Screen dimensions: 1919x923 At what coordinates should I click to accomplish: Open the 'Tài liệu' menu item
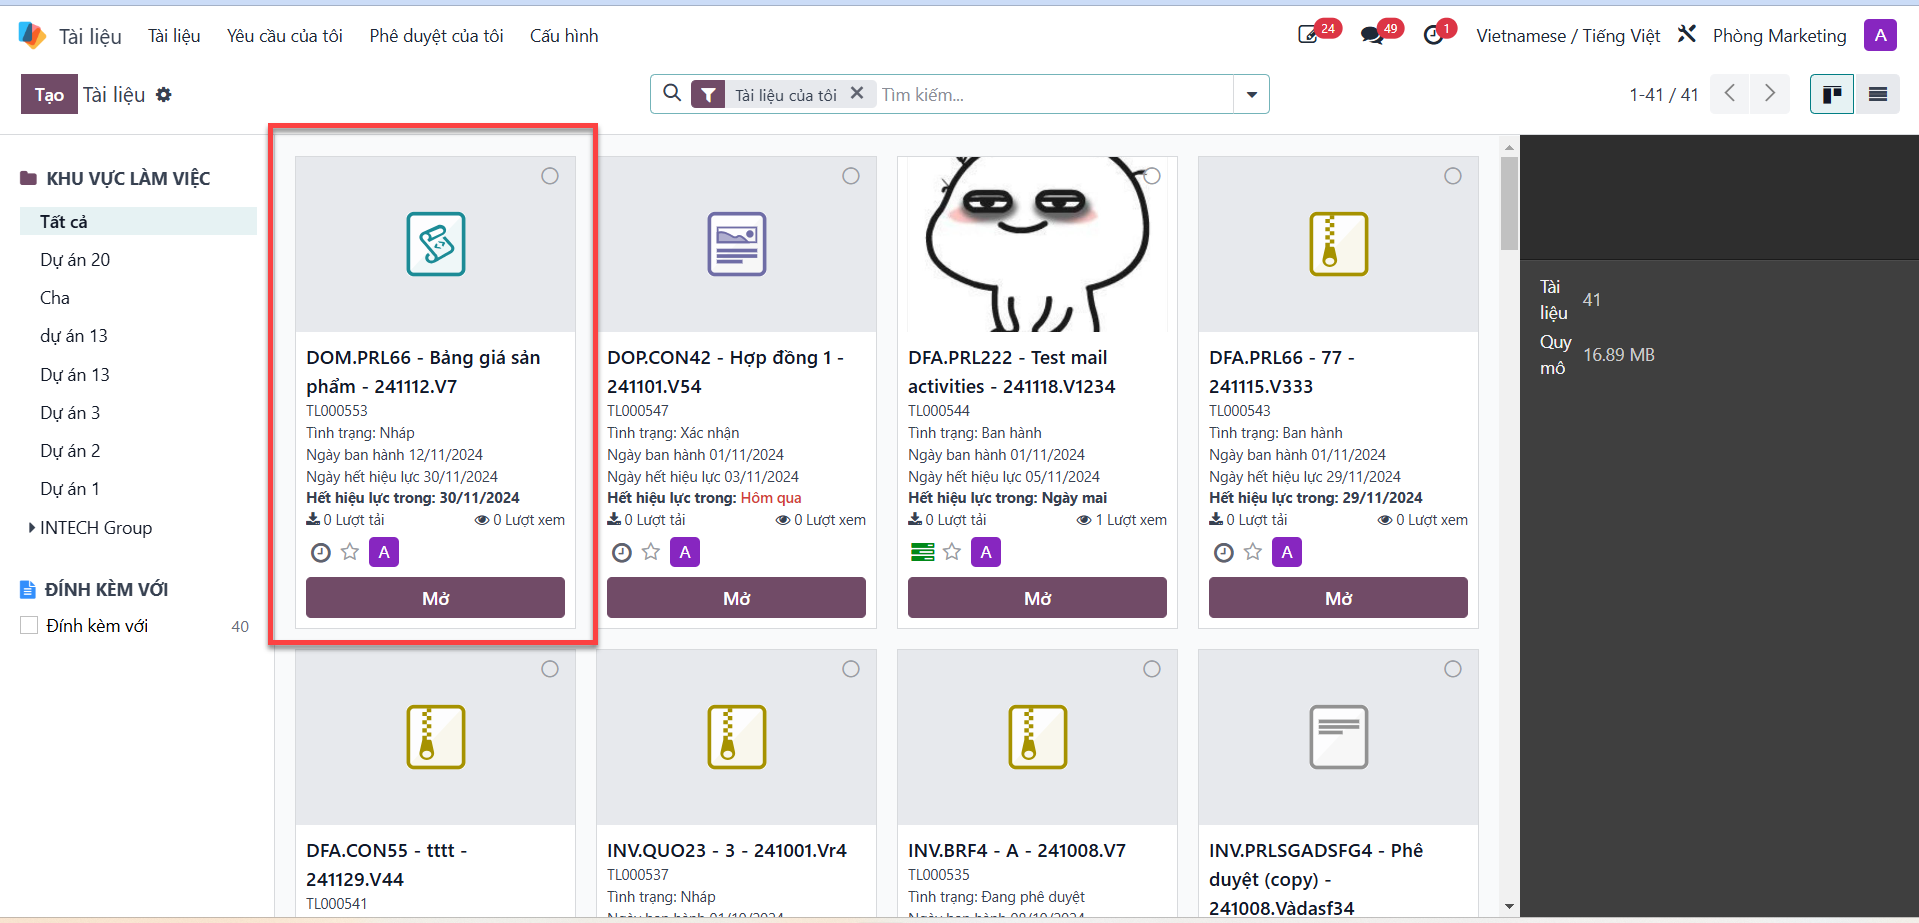[x=174, y=35]
